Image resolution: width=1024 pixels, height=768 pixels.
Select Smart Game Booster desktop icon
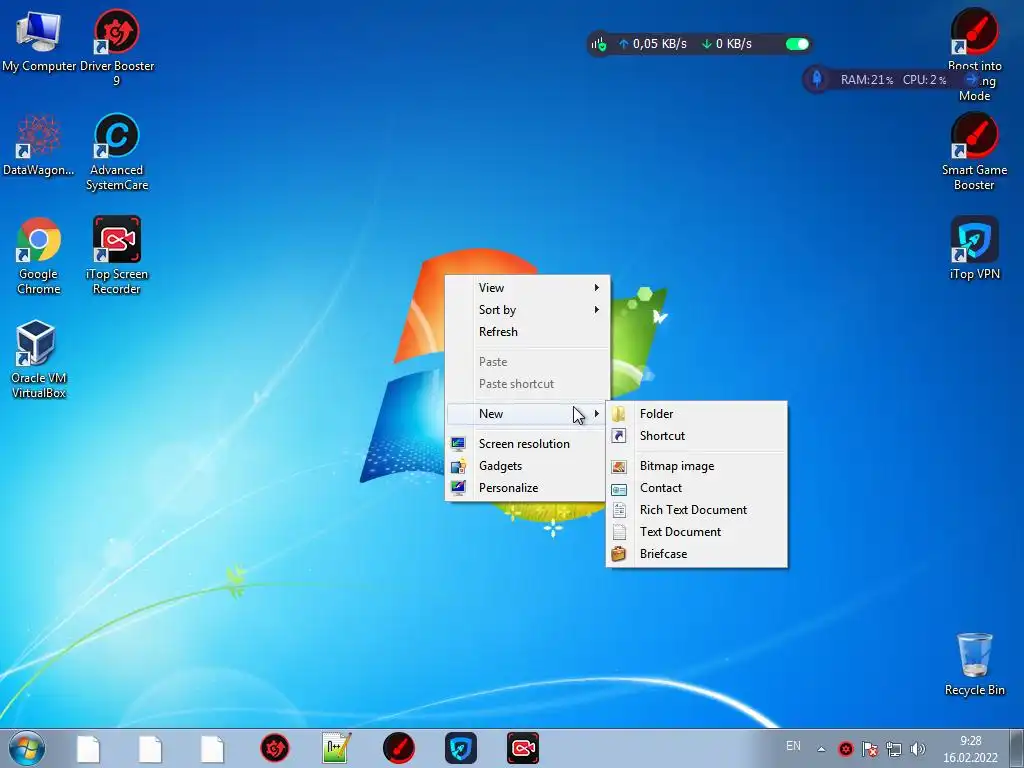pyautogui.click(x=974, y=152)
